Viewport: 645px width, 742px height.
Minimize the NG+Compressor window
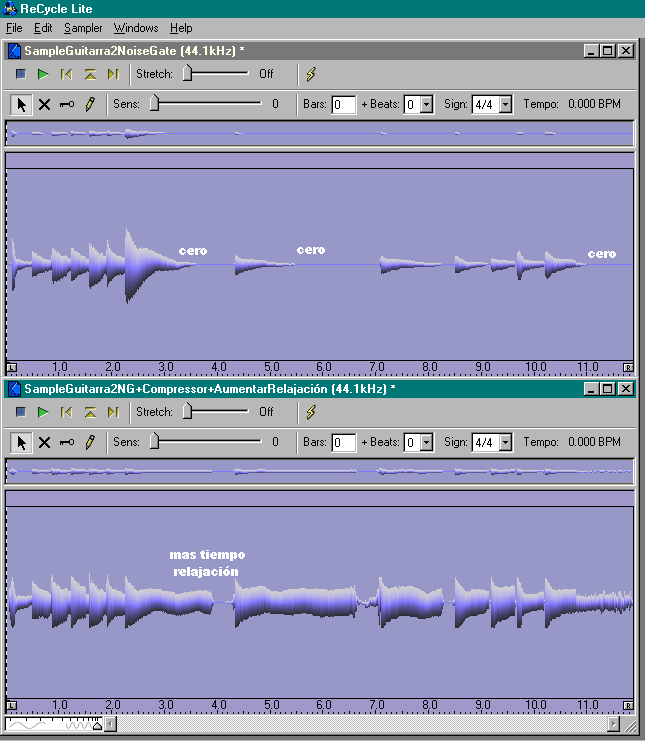[x=591, y=389]
